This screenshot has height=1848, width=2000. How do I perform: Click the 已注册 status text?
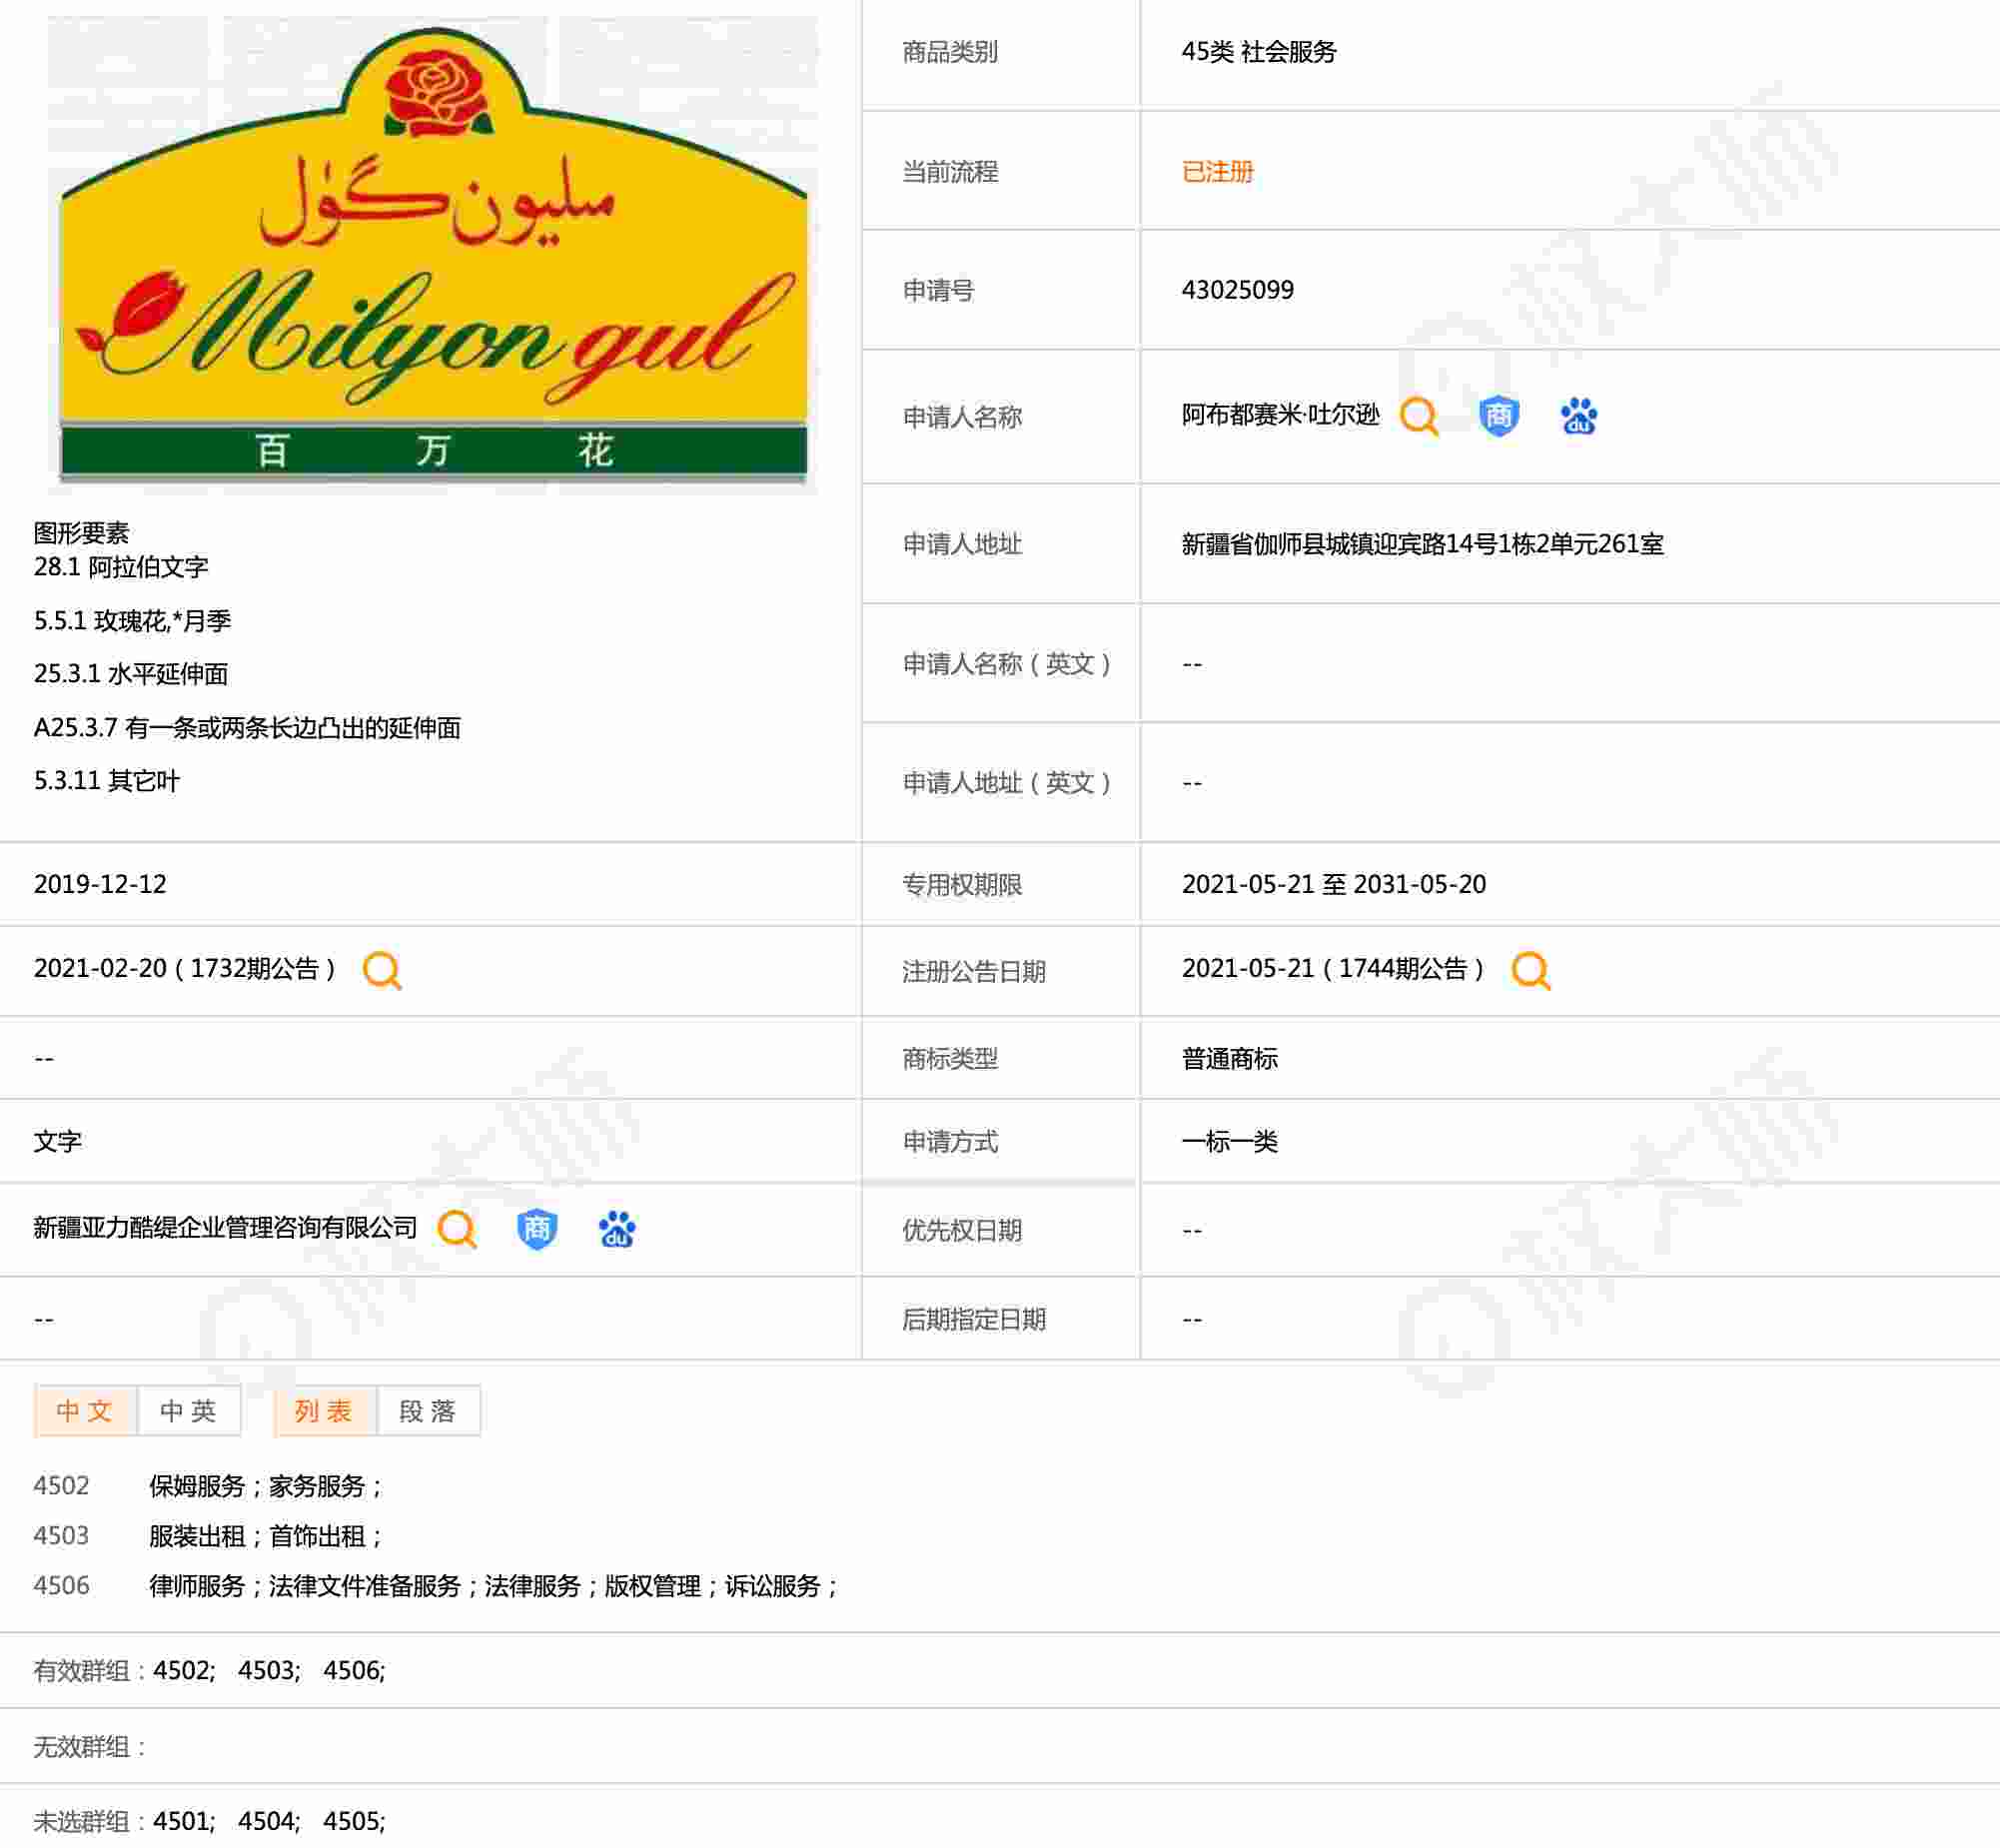tap(1217, 171)
